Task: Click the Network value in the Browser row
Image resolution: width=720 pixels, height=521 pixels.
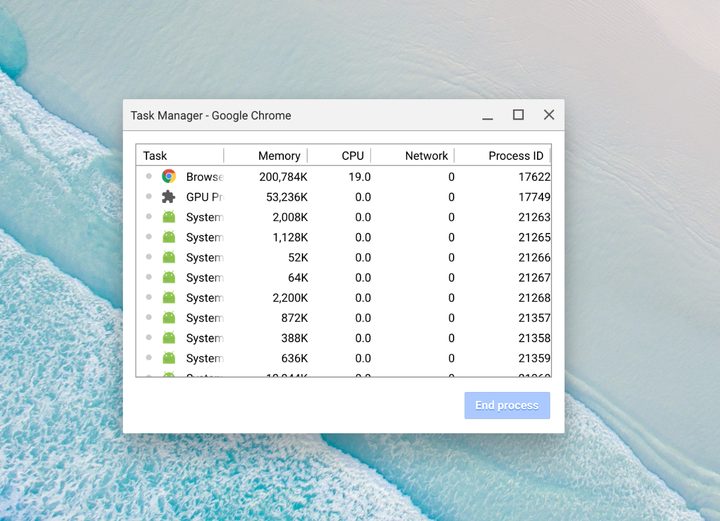Action: click(451, 177)
